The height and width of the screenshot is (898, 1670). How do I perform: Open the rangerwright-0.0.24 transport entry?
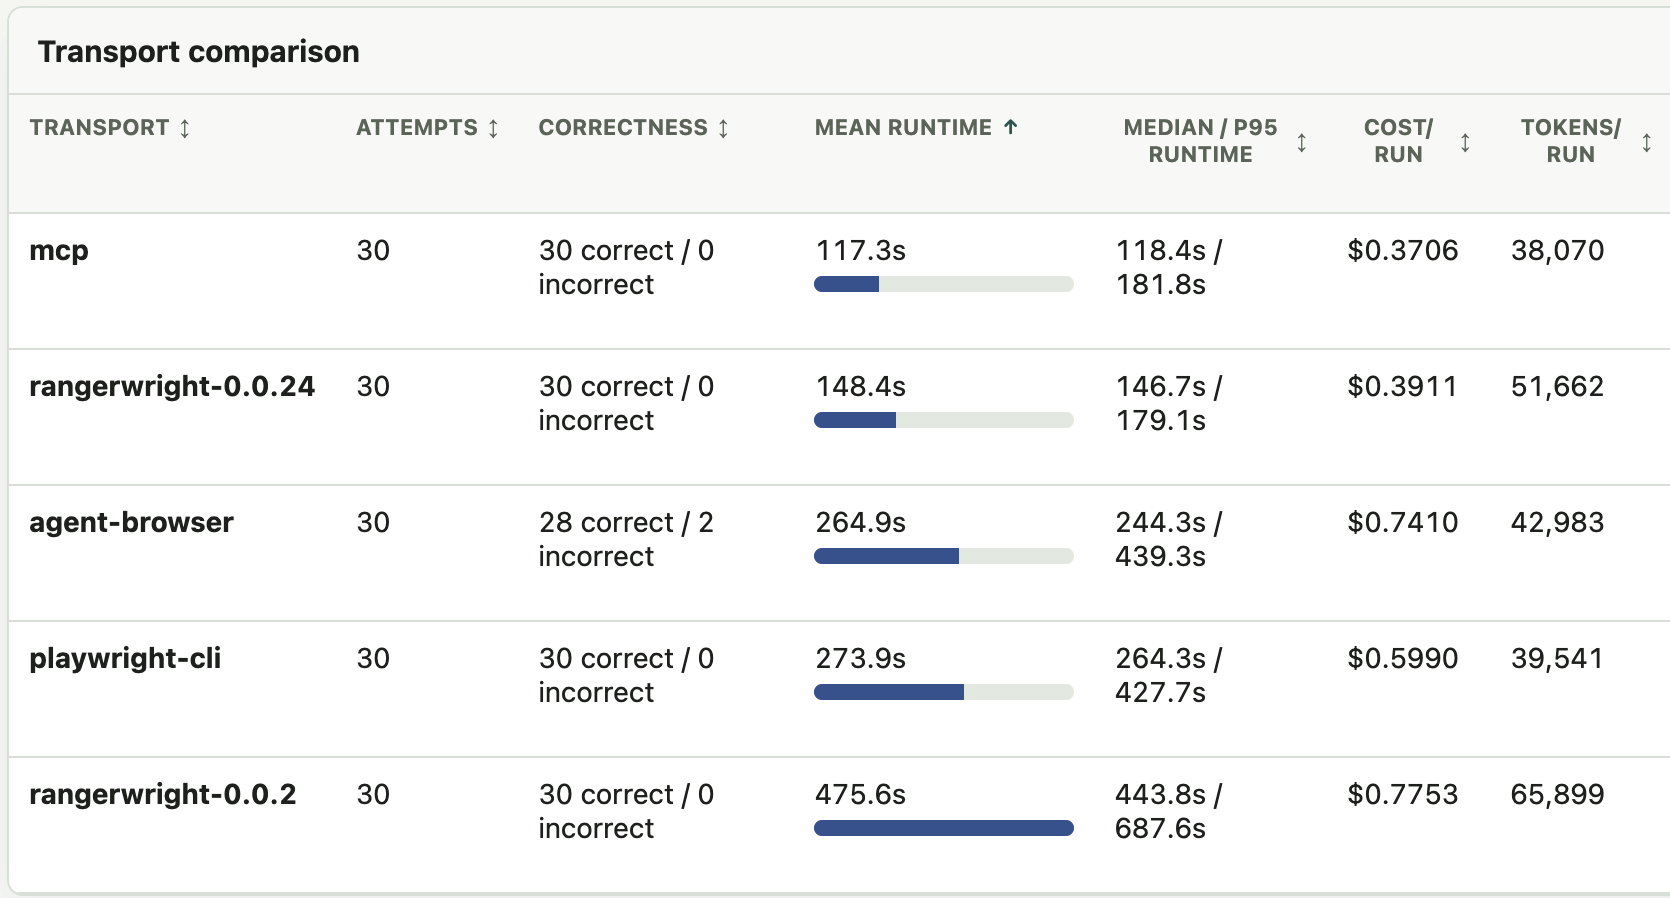tap(172, 386)
